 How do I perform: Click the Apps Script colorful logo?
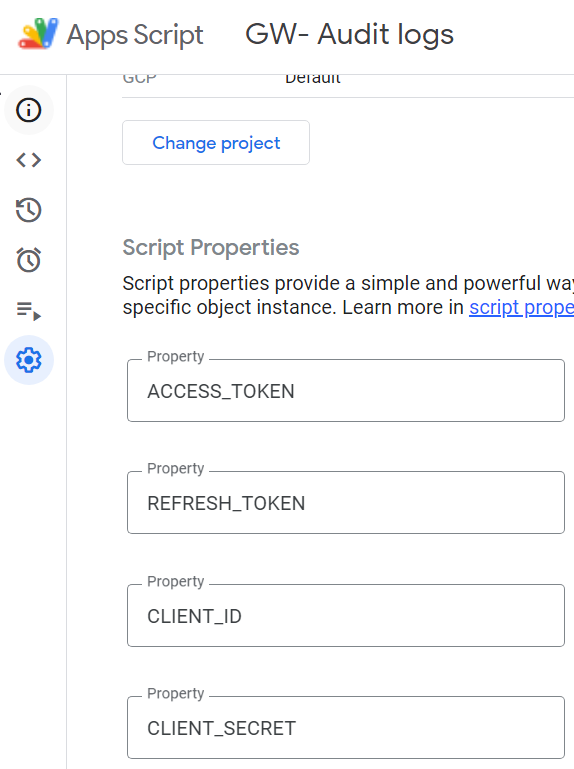tap(38, 33)
